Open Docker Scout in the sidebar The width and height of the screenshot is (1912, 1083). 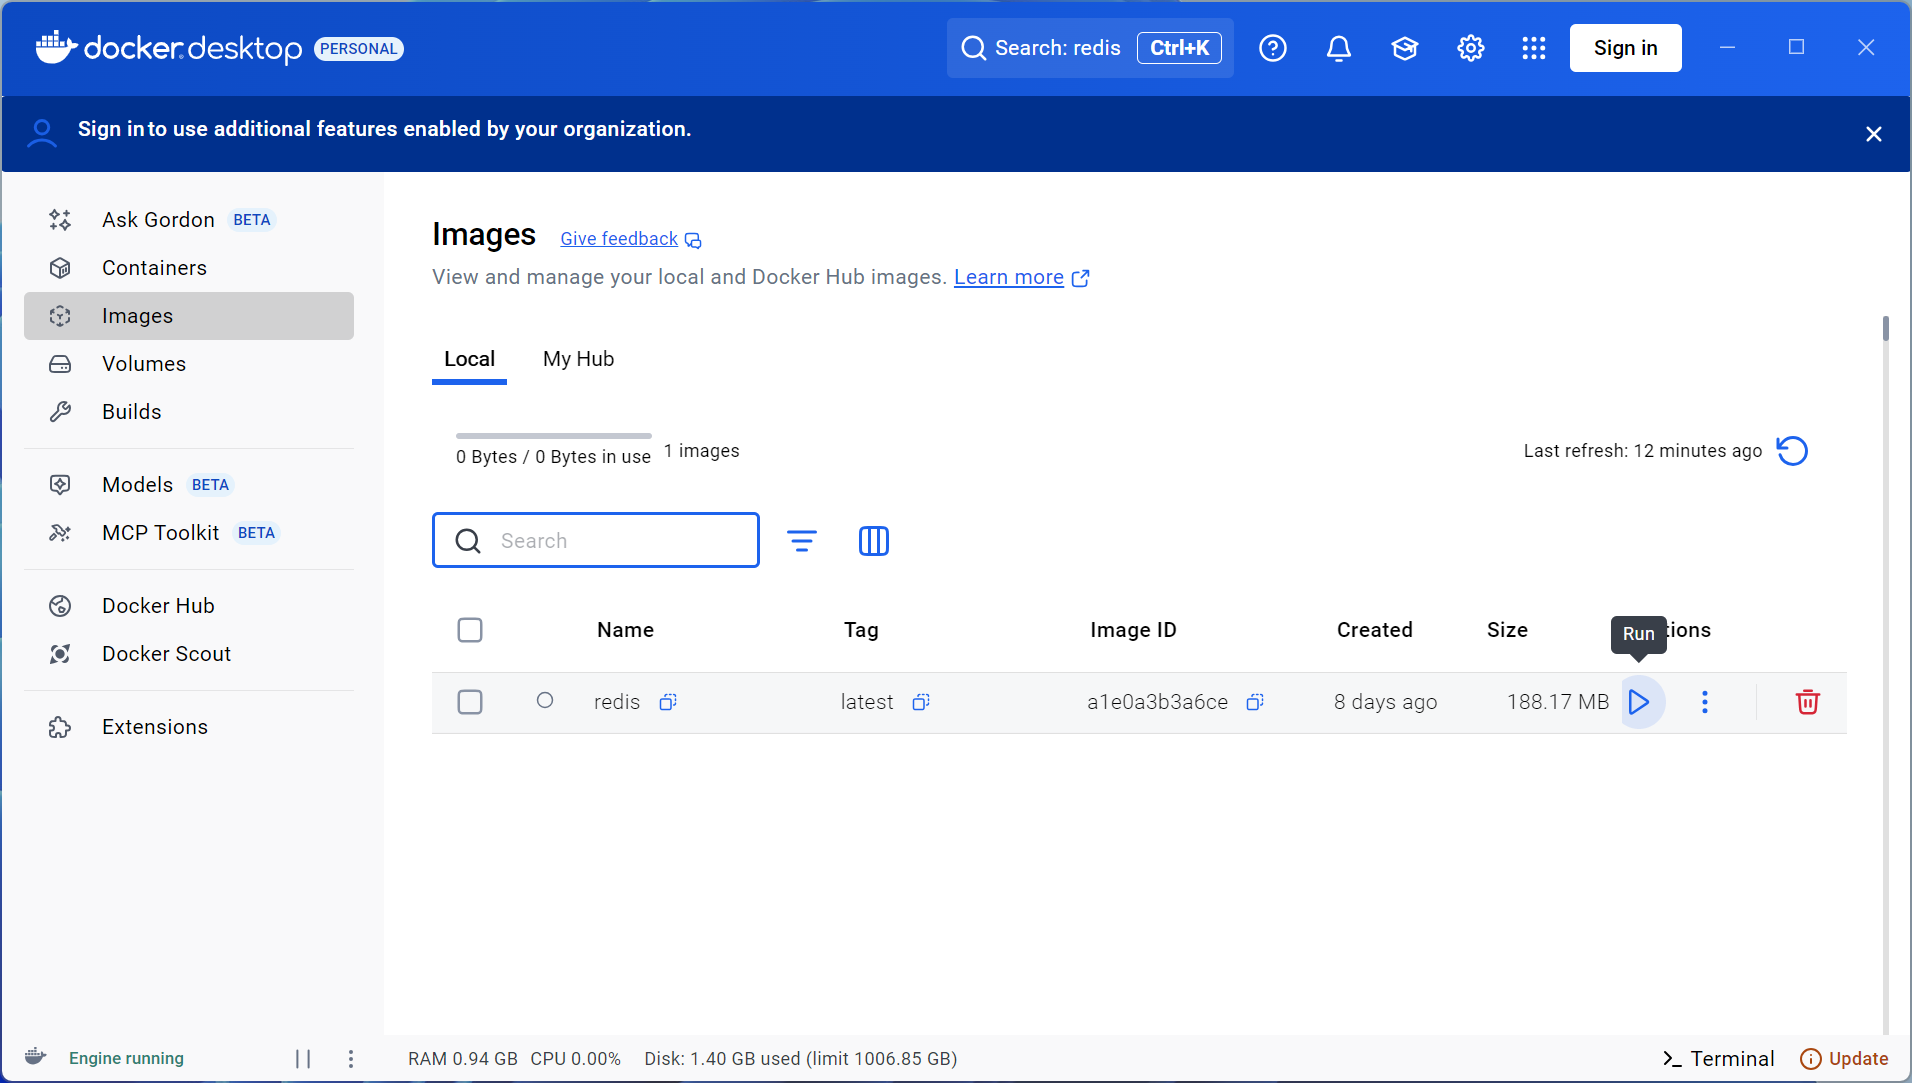[189, 654]
